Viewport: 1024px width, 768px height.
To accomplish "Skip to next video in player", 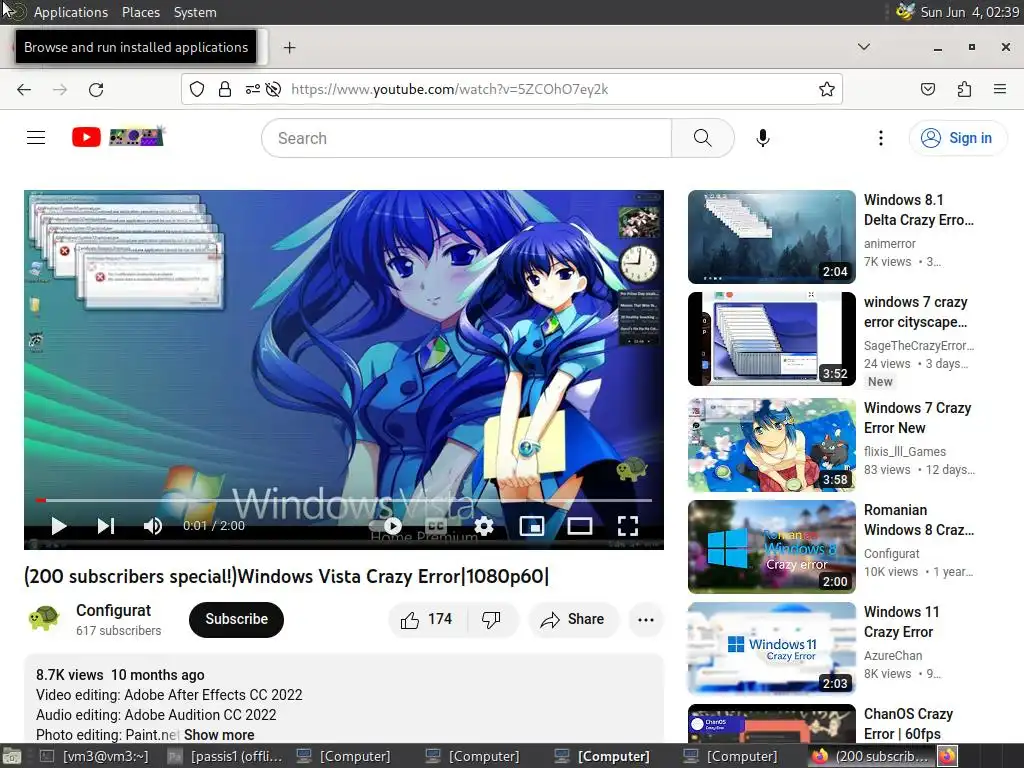I will 106,526.
